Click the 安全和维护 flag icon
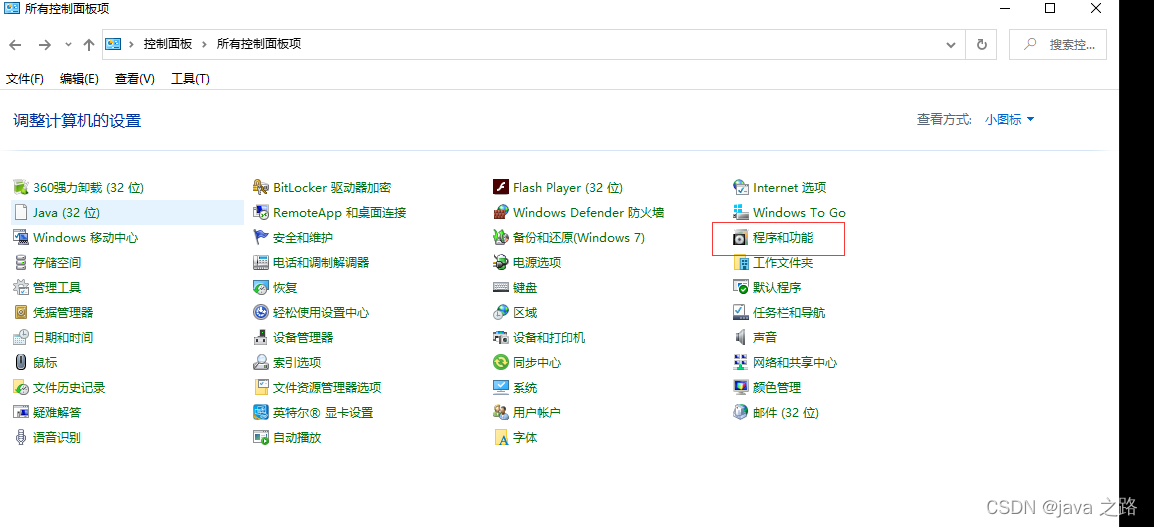 pyautogui.click(x=261, y=238)
